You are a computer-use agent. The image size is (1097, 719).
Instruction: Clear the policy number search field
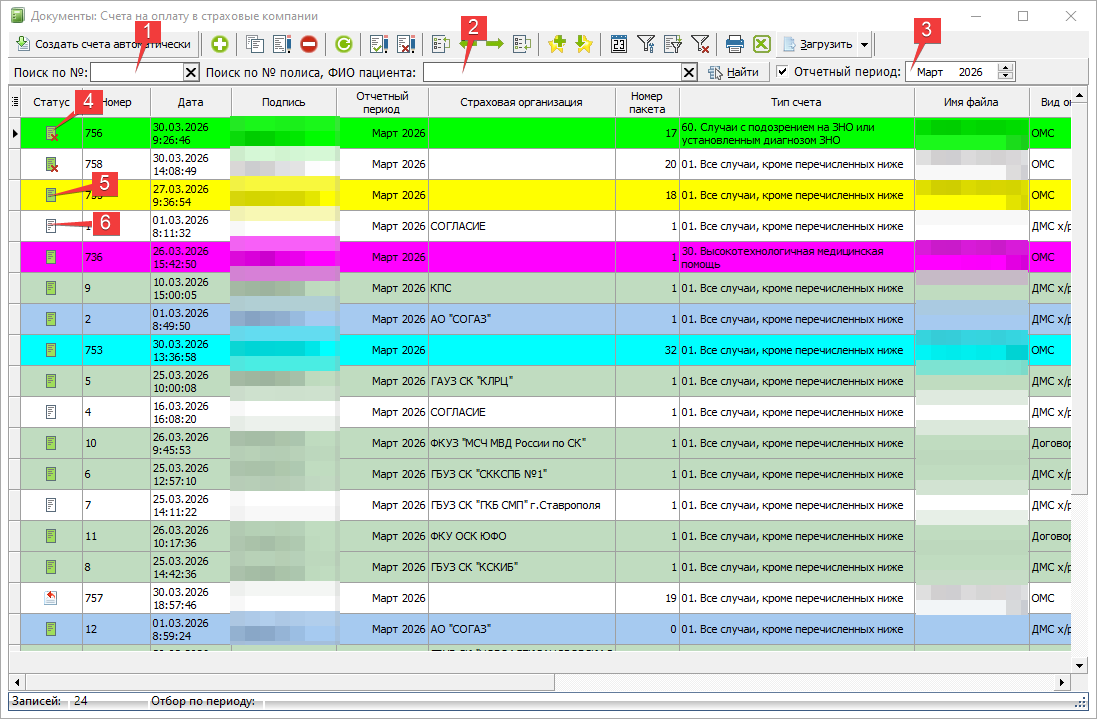click(x=689, y=72)
